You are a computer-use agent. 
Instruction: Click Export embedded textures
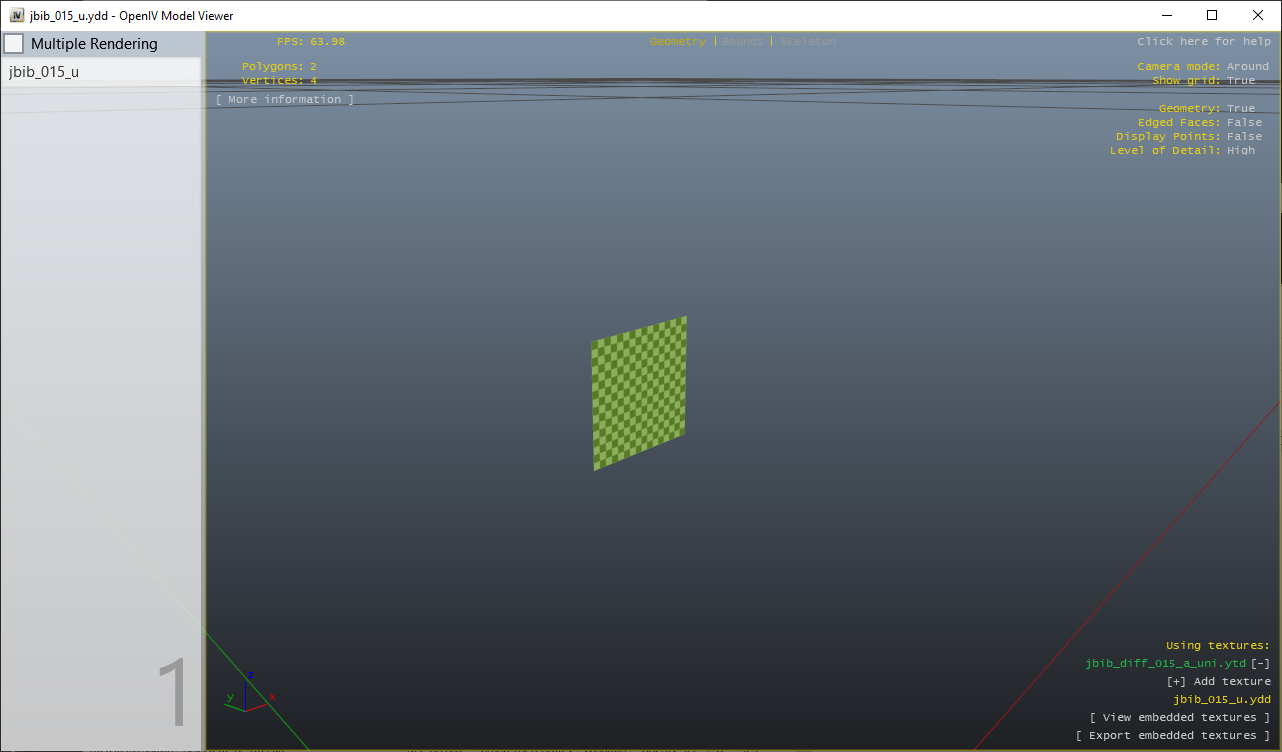[x=1175, y=735]
